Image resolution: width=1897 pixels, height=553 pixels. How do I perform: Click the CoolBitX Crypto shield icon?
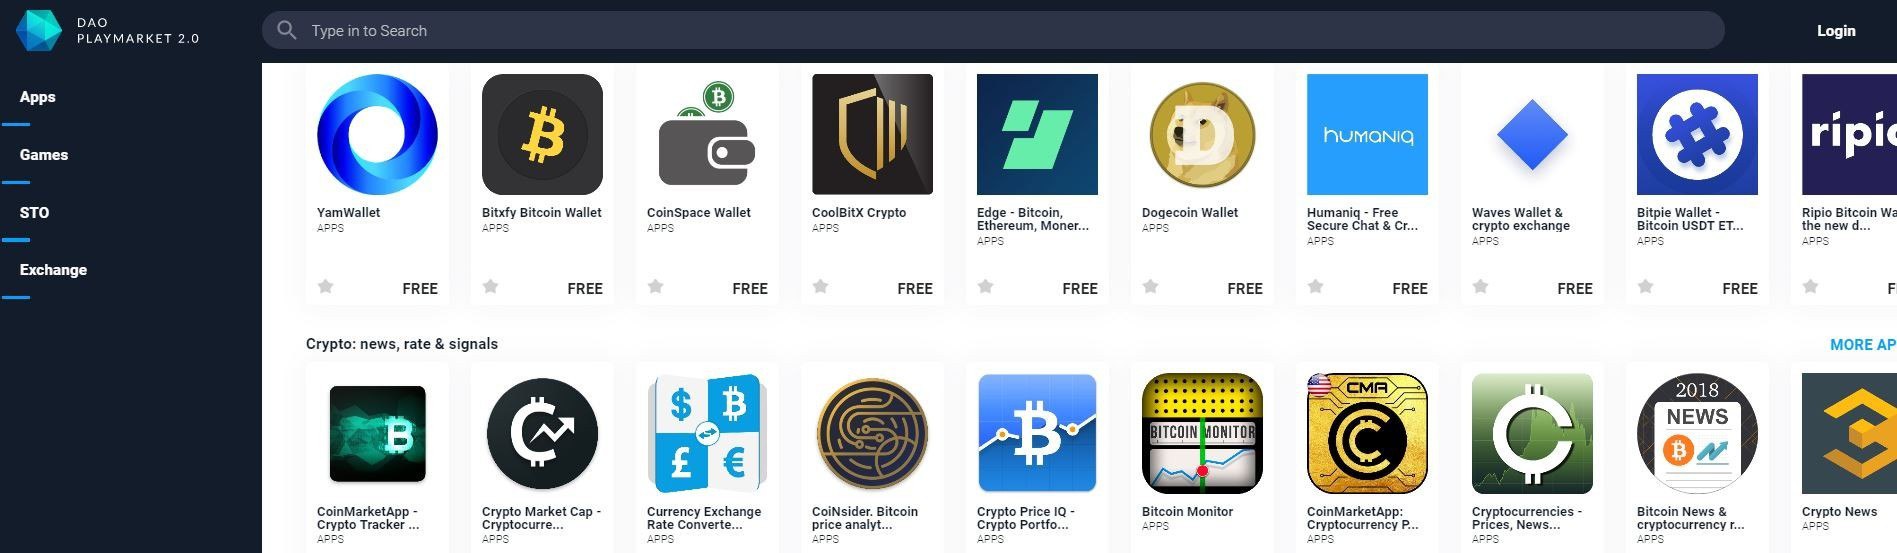click(872, 134)
